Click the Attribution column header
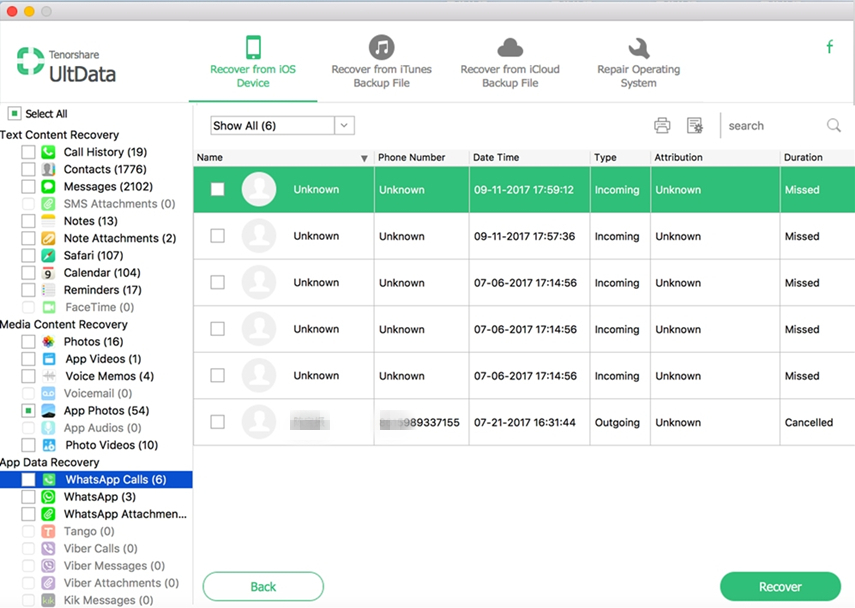This screenshot has height=608, width=855. pyautogui.click(x=715, y=158)
